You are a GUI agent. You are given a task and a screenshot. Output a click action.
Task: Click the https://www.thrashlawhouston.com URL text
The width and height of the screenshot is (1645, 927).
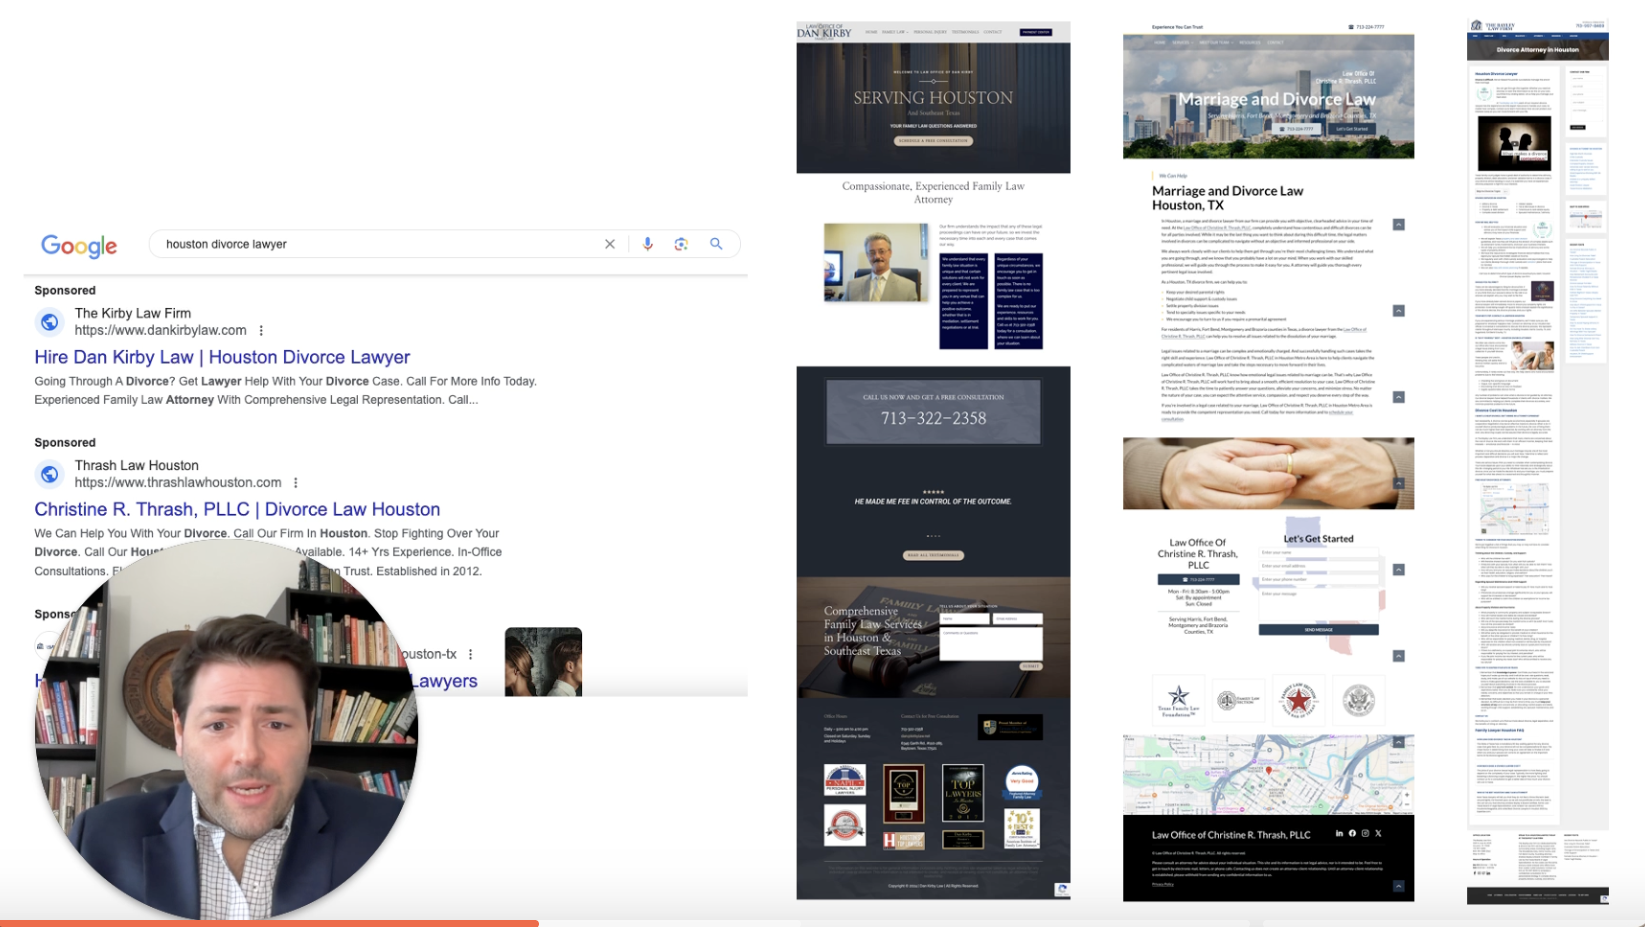[178, 482]
